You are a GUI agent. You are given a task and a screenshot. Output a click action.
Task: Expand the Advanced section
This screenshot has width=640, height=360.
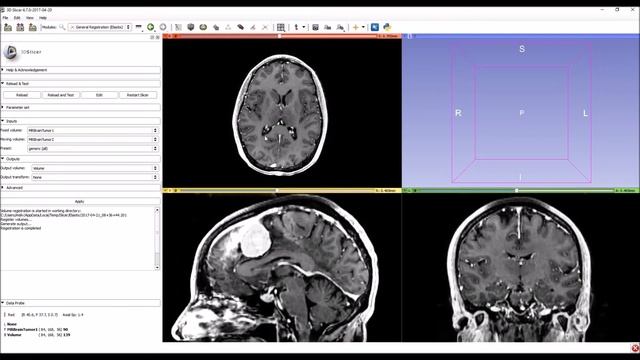tap(80, 188)
